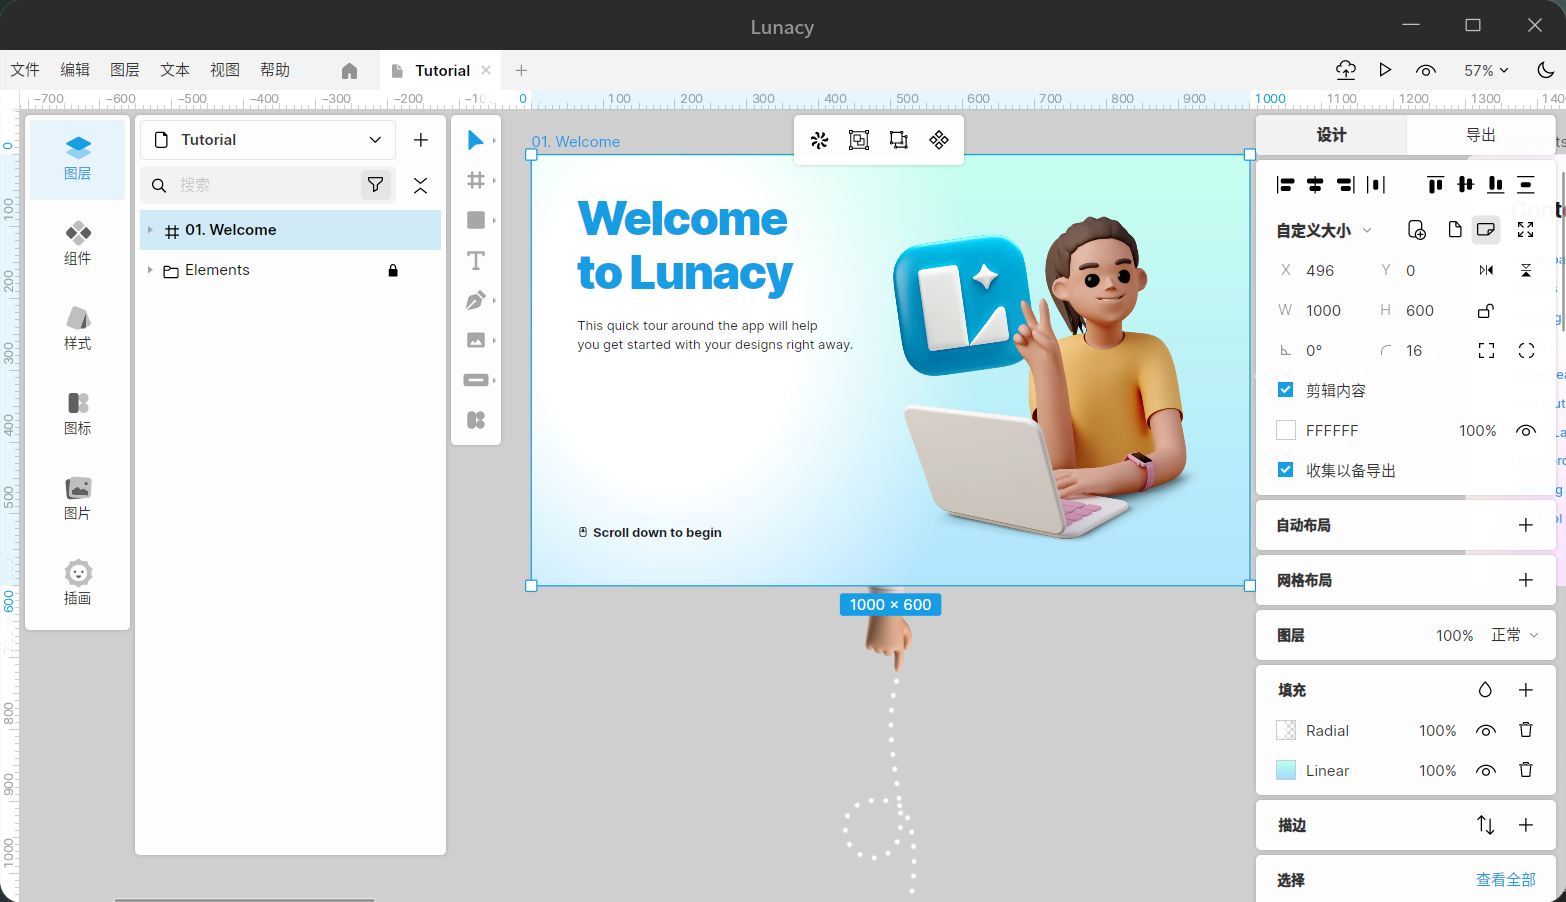Open the 组件 components sidebar panel
The height and width of the screenshot is (902, 1566).
coord(77,244)
